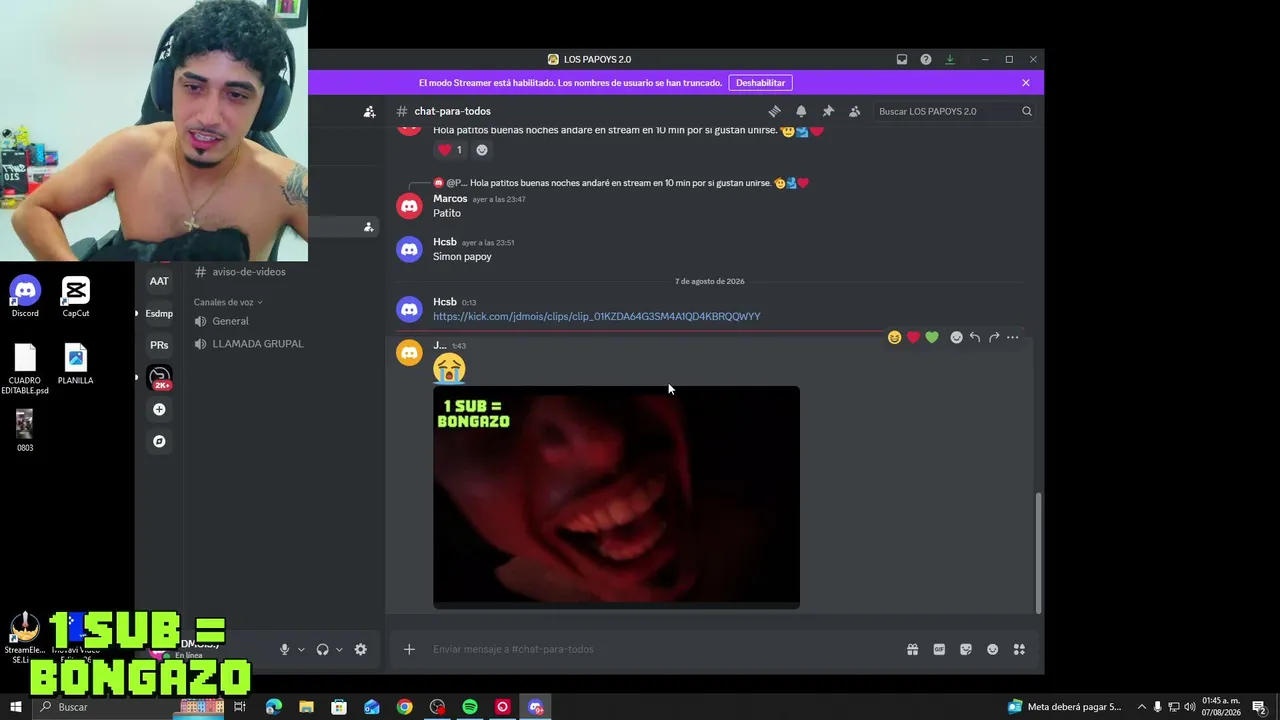
Task: Toggle the member list icon
Action: (855, 111)
